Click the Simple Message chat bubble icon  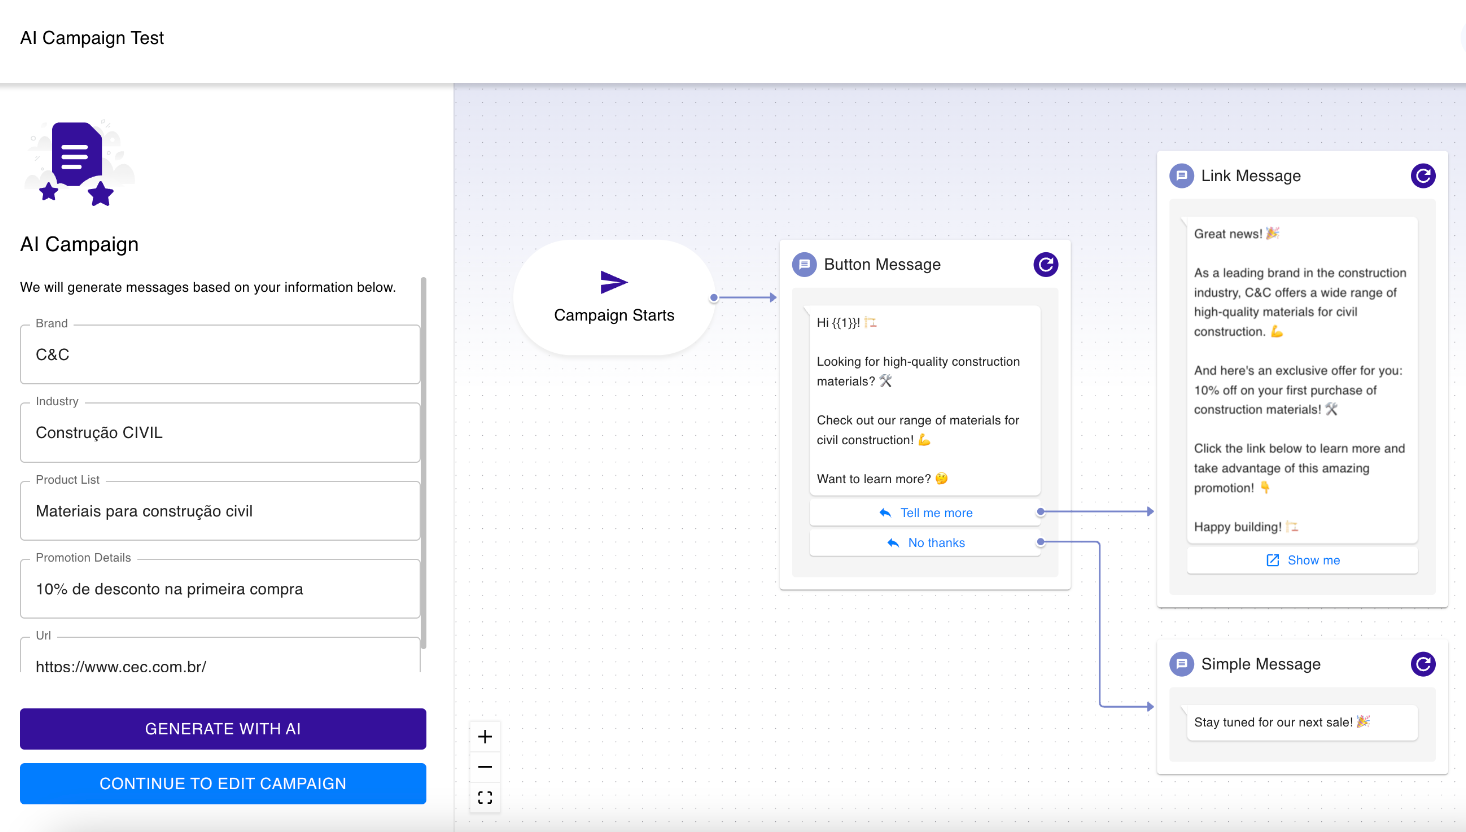coord(1182,664)
